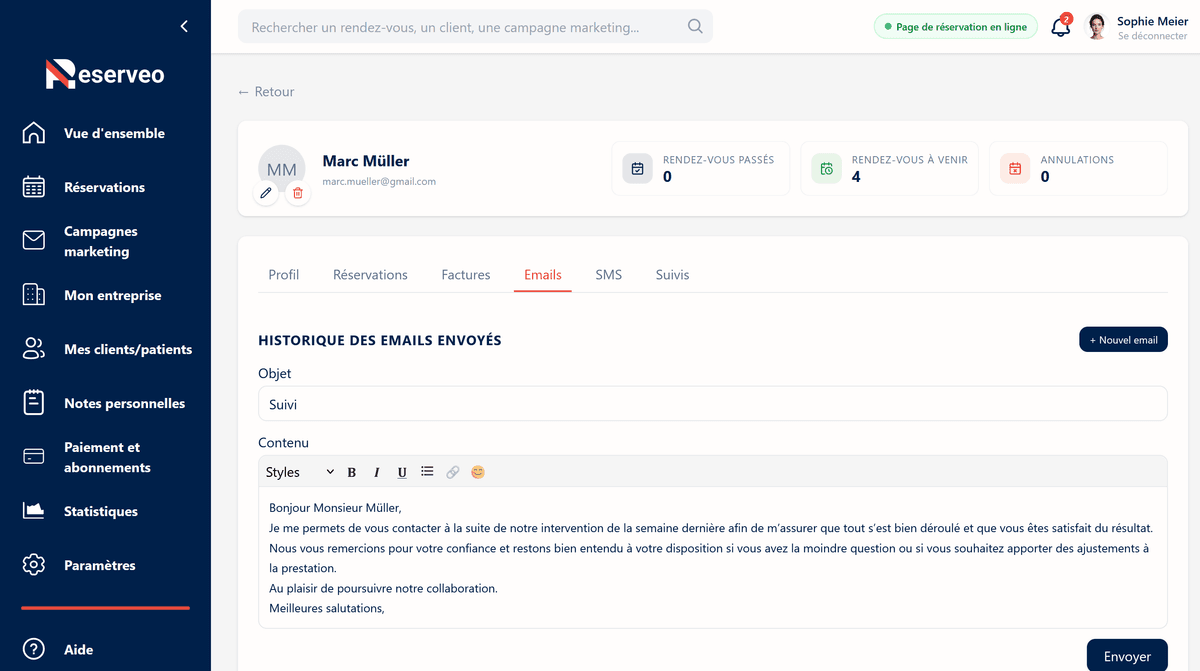Click the + Nouvel email button
The width and height of the screenshot is (1200, 671).
point(1123,340)
